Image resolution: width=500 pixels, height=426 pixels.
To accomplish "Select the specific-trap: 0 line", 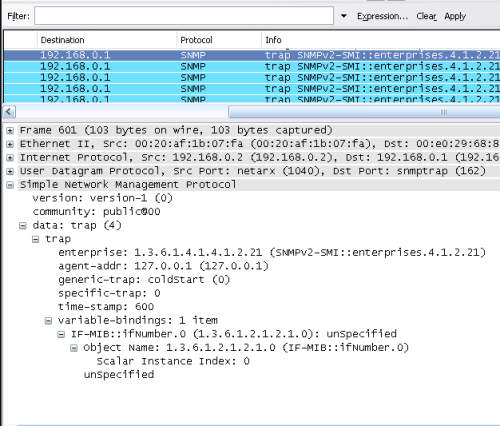I will 109,293.
